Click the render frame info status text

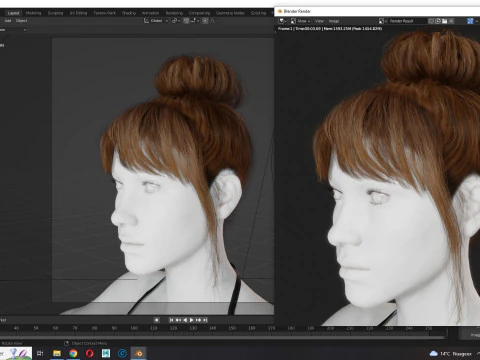click(330, 29)
